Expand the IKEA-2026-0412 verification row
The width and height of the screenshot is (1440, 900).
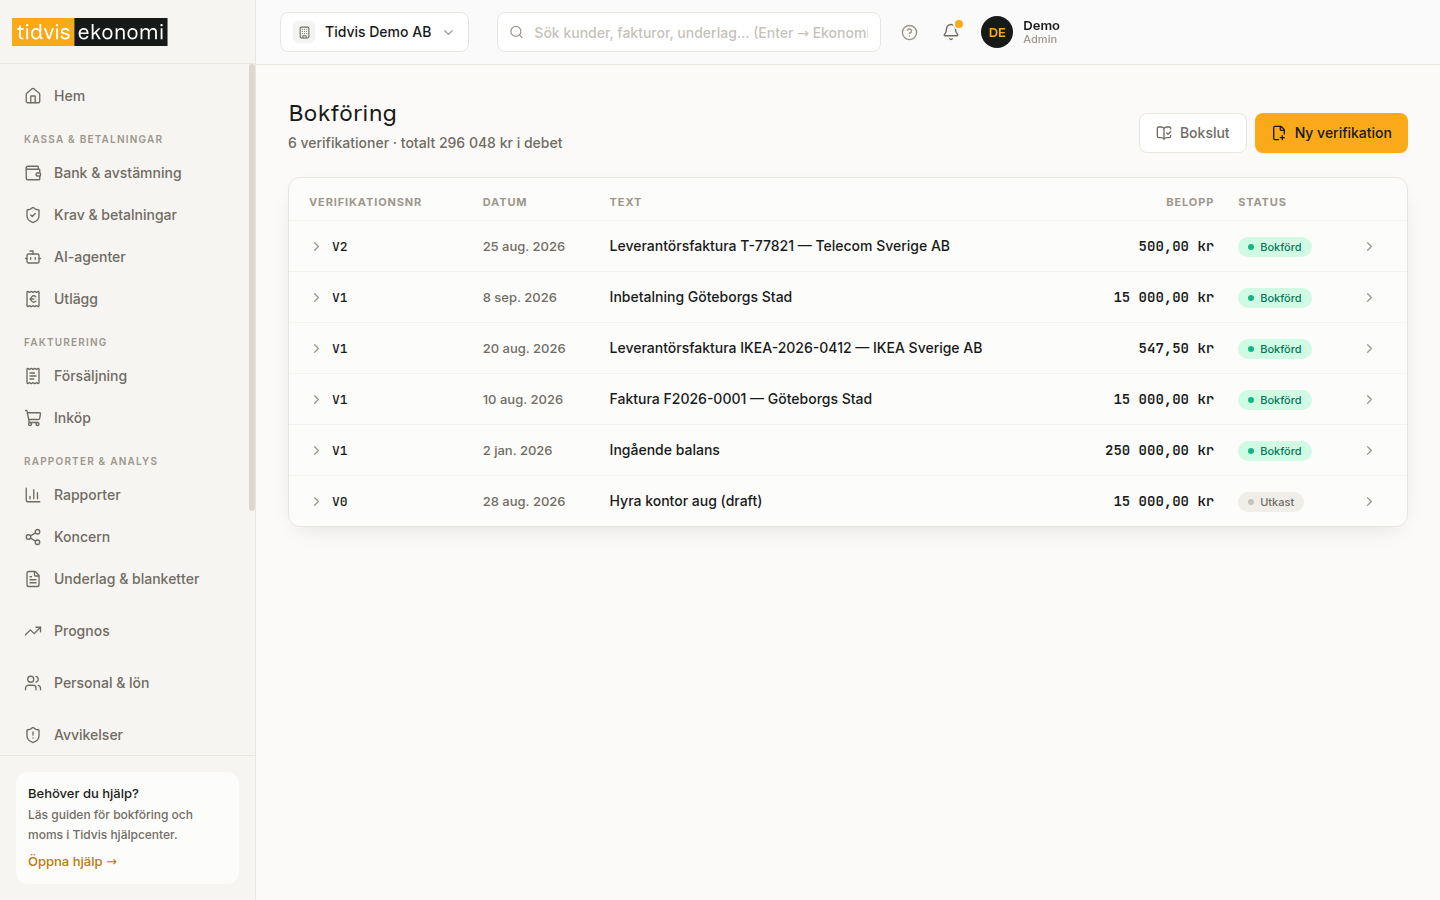click(x=316, y=348)
